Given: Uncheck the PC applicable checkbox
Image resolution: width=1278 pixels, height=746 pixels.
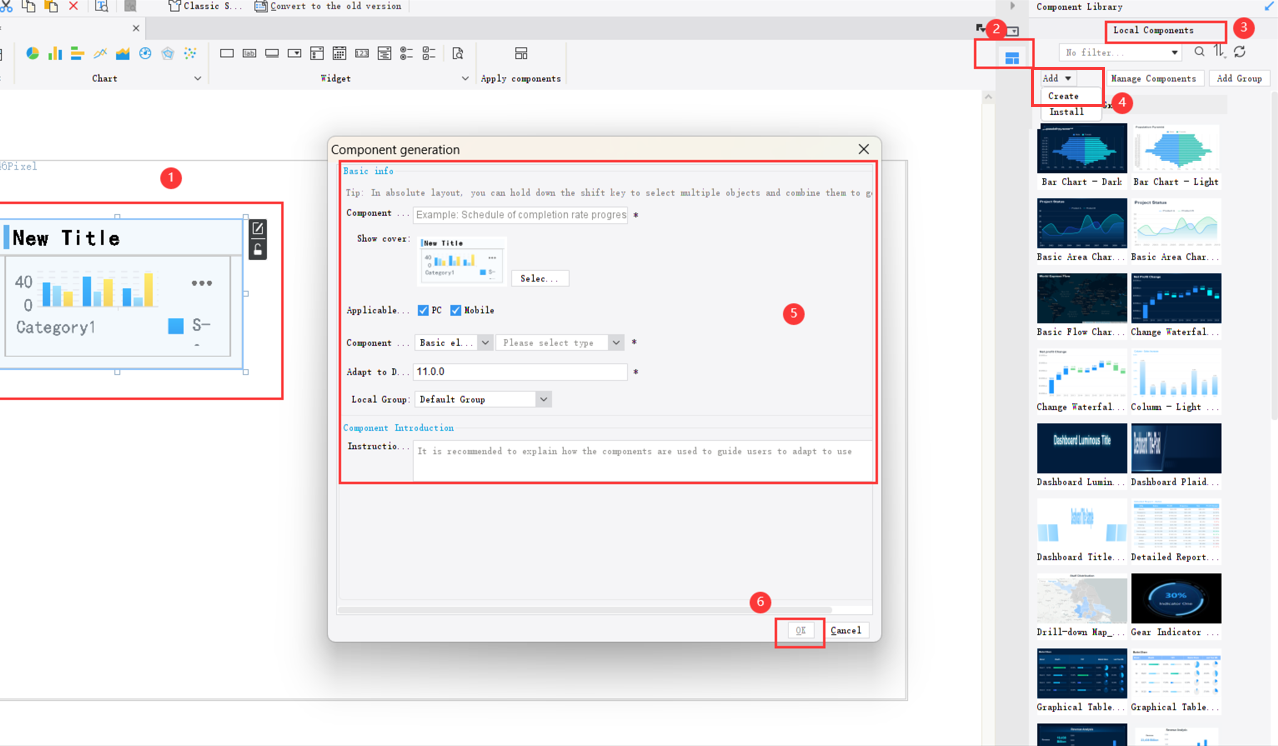Looking at the screenshot, I should [x=423, y=310].
